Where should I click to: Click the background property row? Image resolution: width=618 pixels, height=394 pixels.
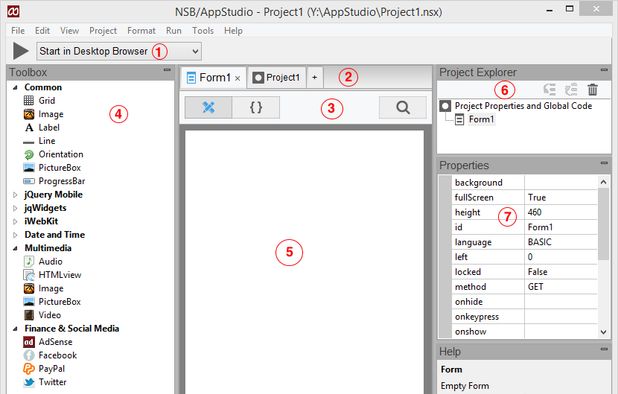pyautogui.click(x=525, y=182)
